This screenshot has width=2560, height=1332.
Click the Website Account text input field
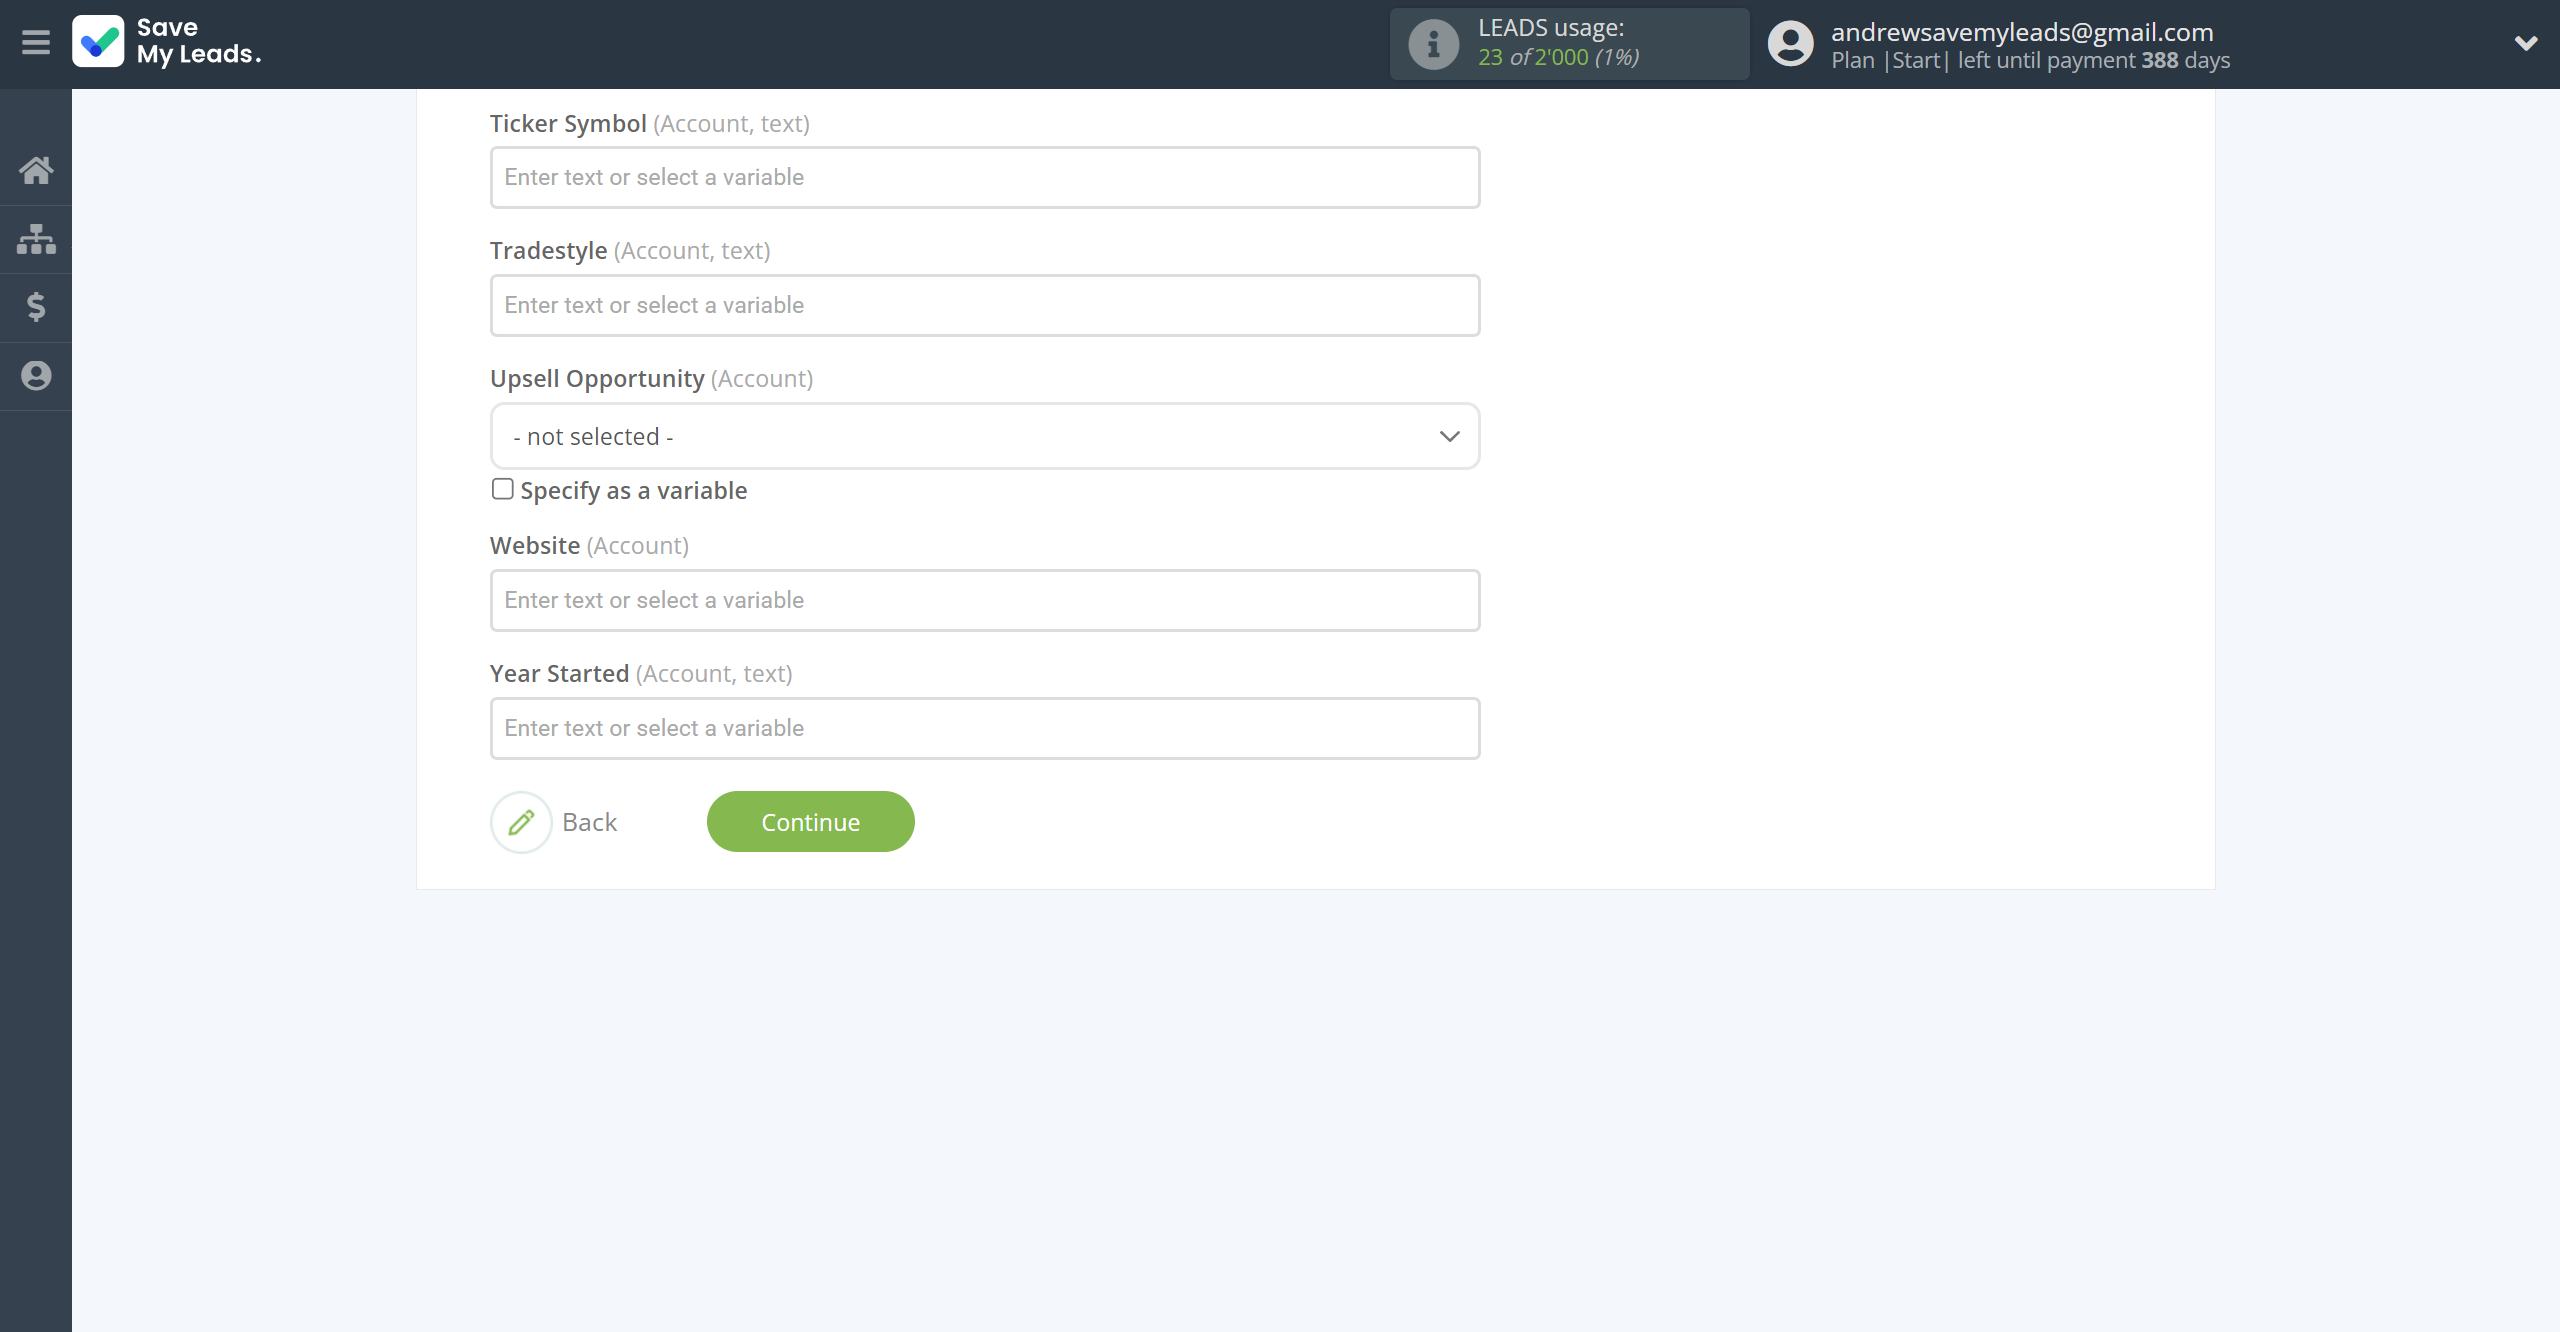click(x=984, y=599)
